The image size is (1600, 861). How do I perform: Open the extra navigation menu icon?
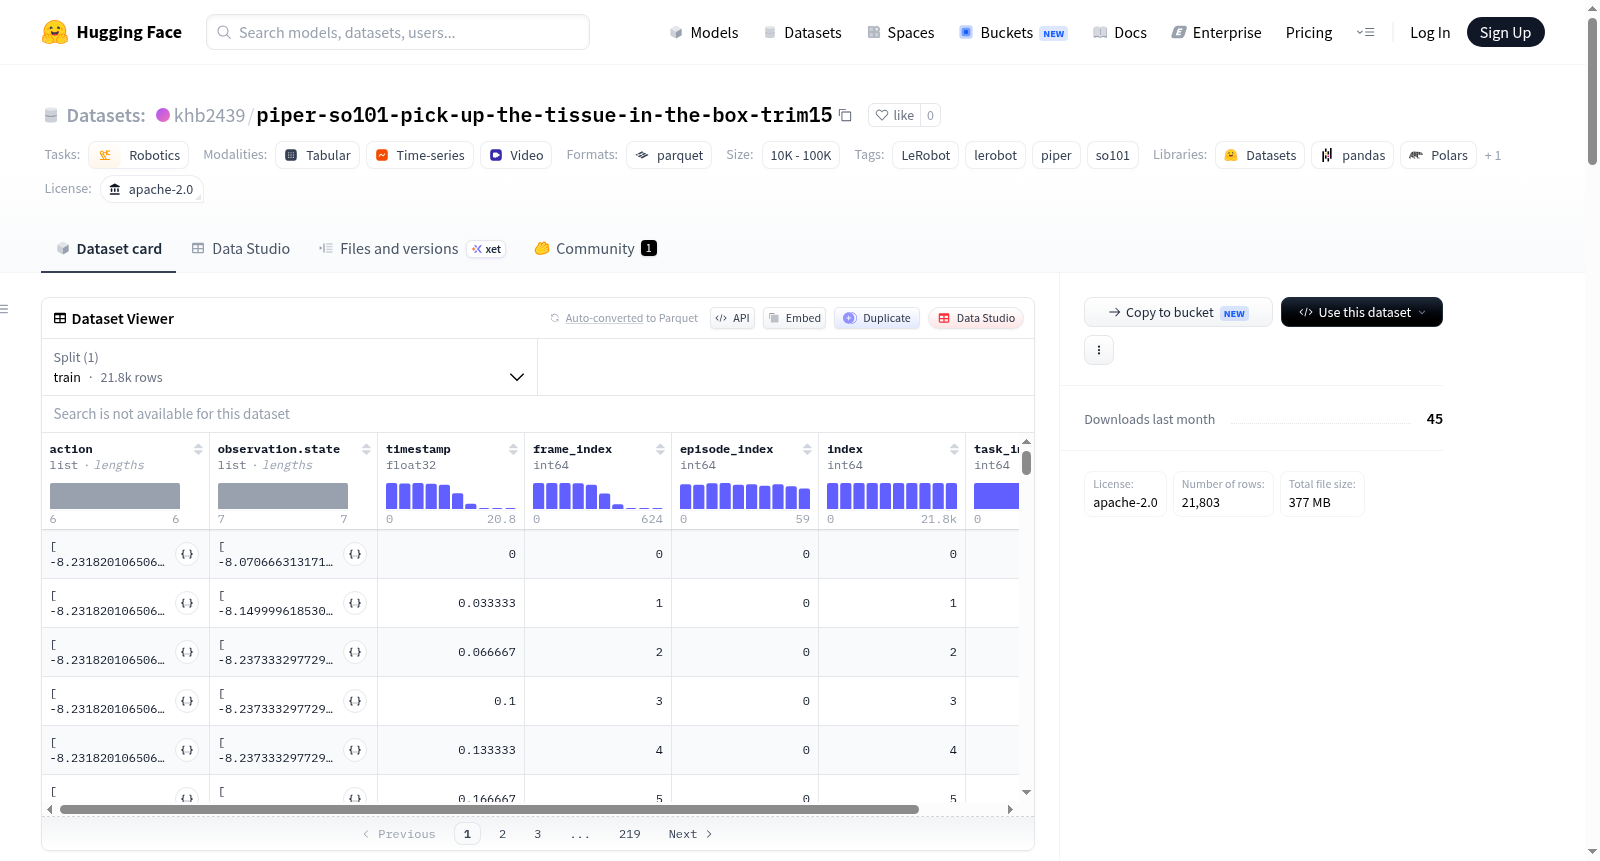[x=1365, y=32]
